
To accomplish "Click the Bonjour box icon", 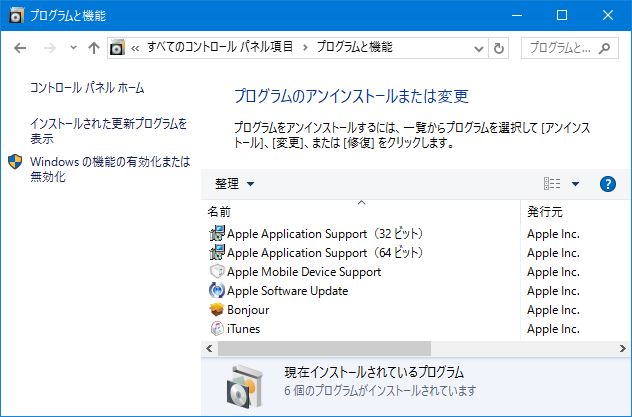I will pyautogui.click(x=217, y=309).
